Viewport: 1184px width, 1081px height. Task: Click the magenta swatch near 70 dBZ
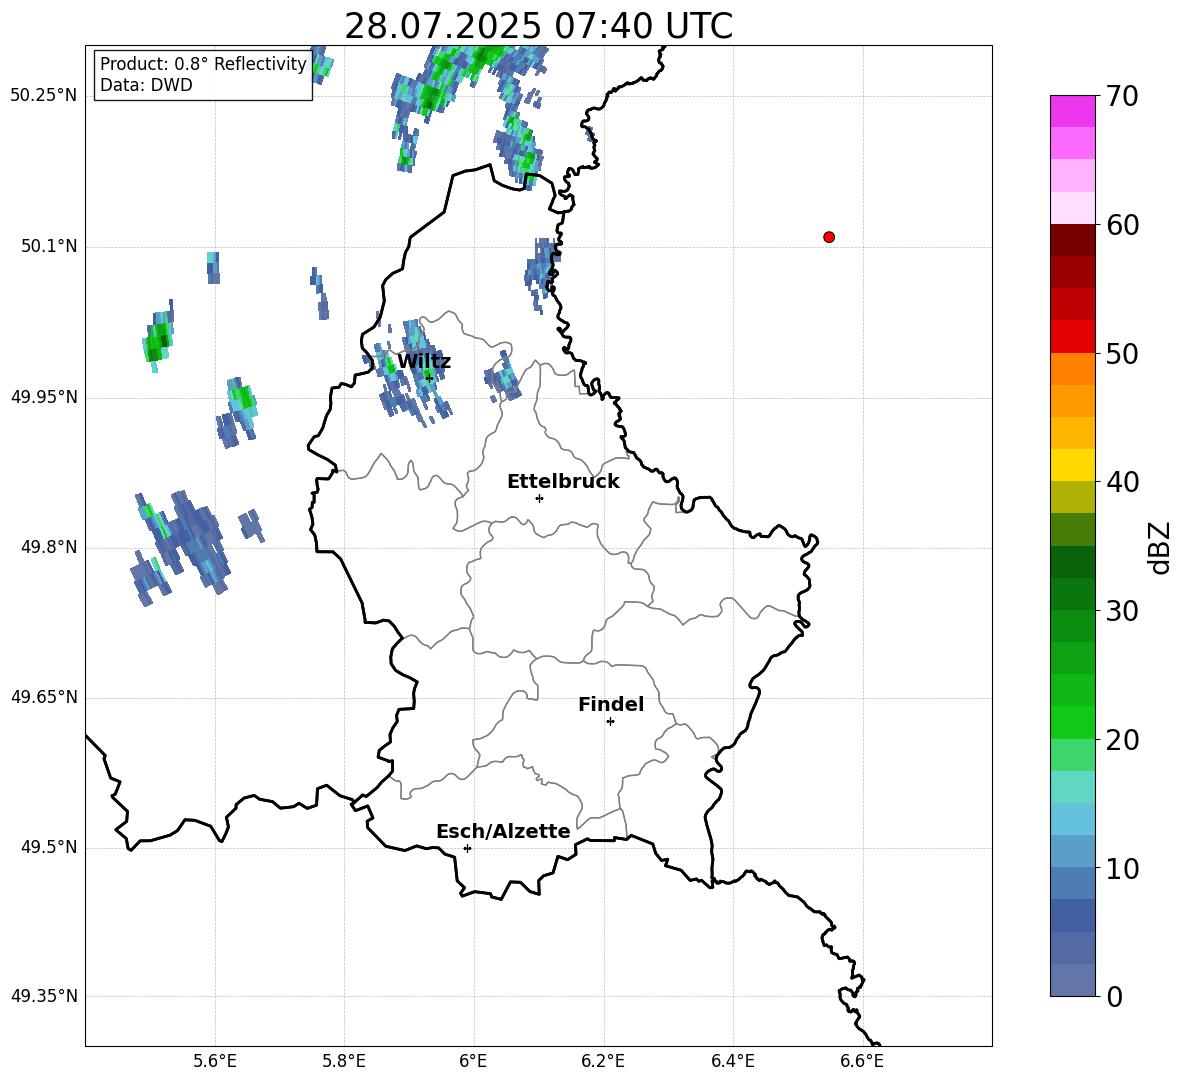(1072, 111)
